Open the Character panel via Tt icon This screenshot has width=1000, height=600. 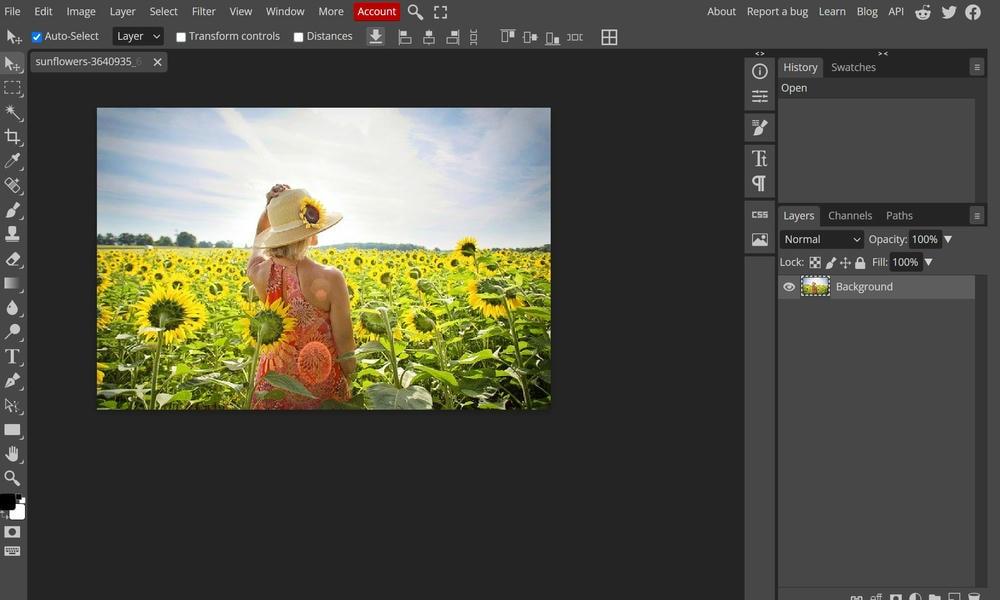pyautogui.click(x=759, y=158)
